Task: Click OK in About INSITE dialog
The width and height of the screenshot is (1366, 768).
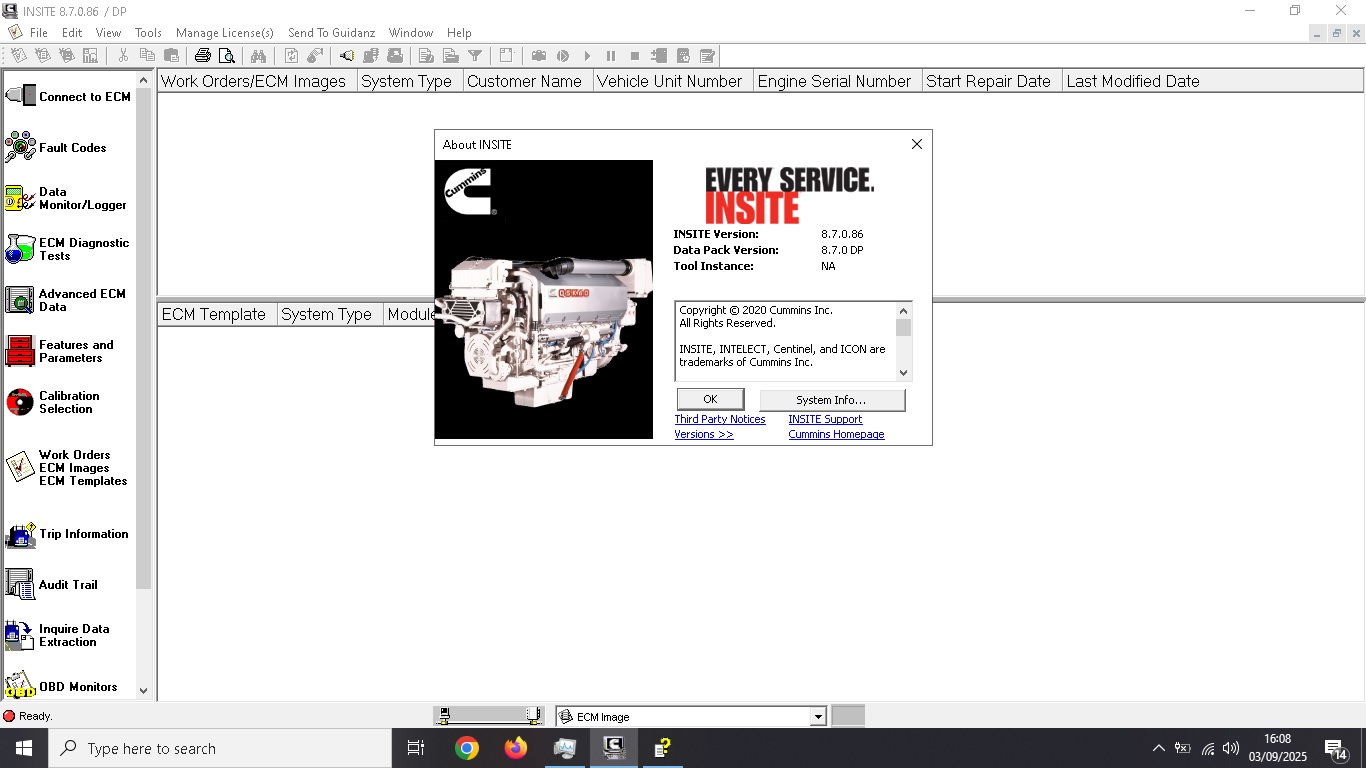Action: pyautogui.click(x=710, y=400)
